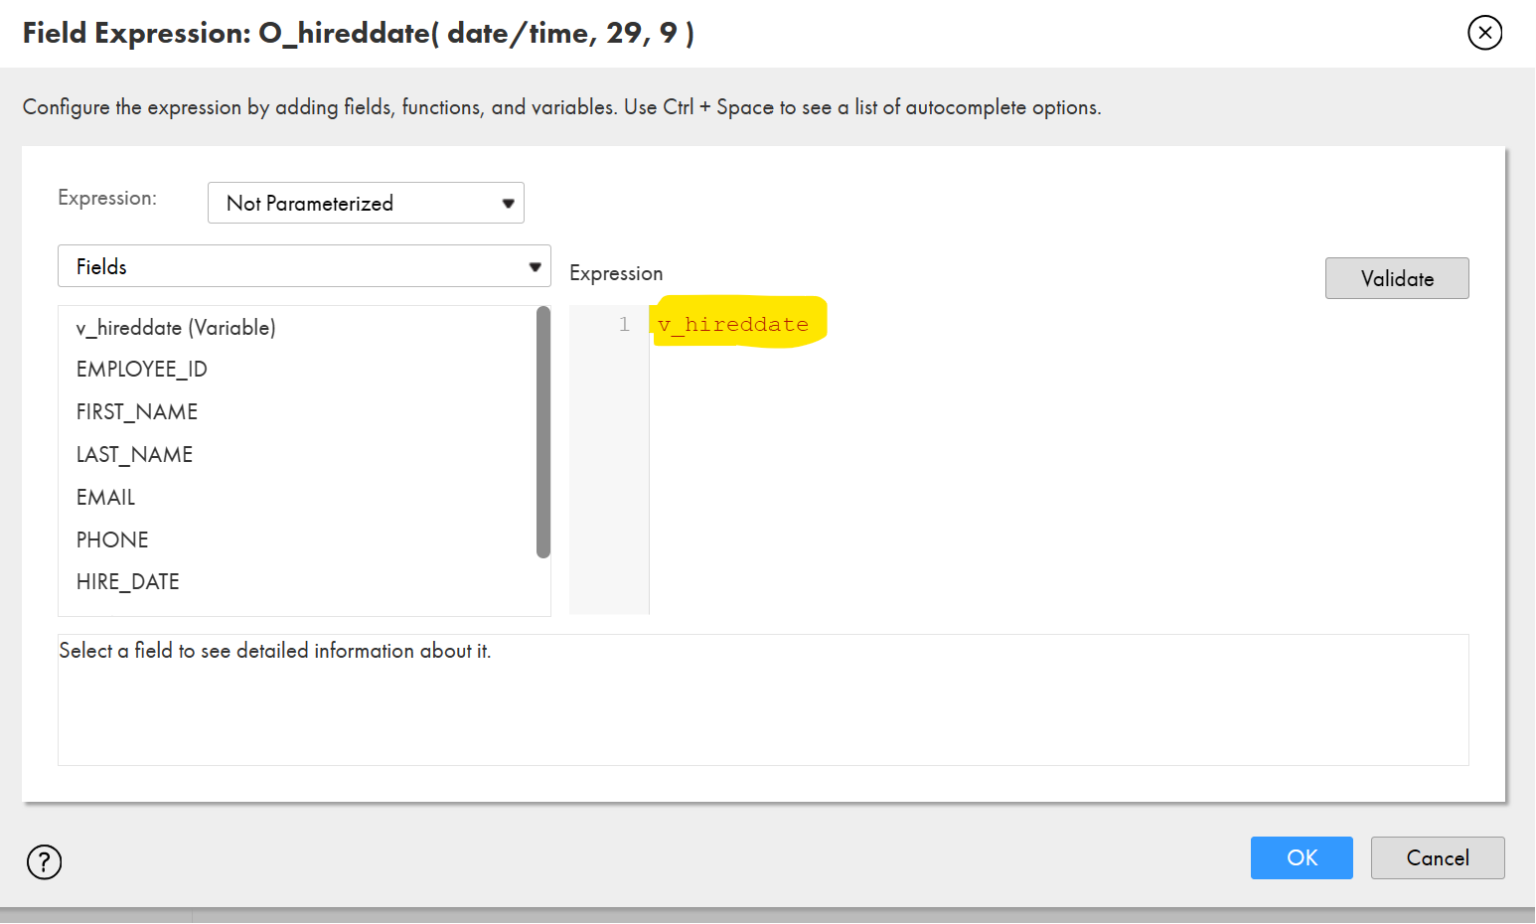Open the Help icon at bottom left
The image size is (1536, 924).
coord(44,861)
